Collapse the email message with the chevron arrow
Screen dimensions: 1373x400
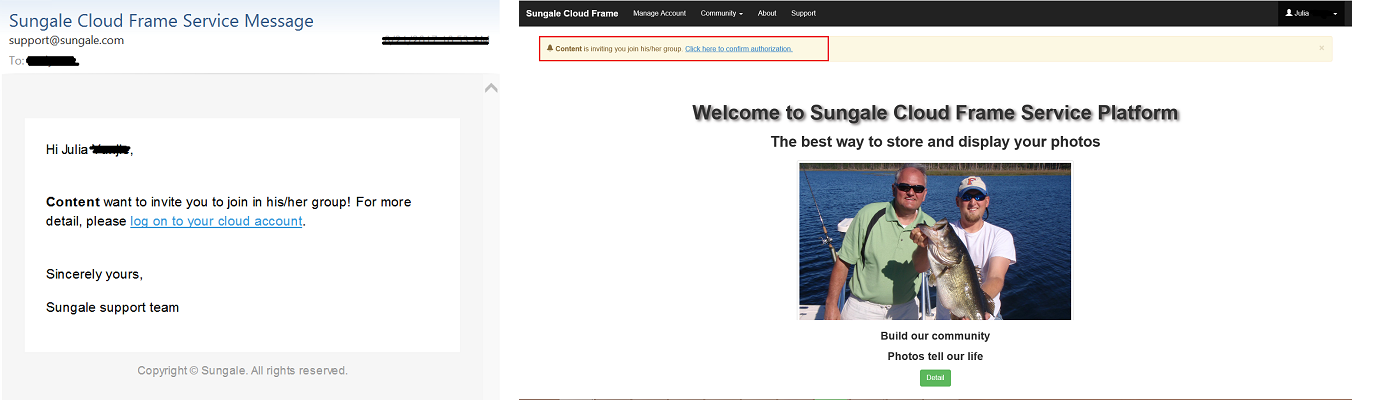pyautogui.click(x=490, y=88)
